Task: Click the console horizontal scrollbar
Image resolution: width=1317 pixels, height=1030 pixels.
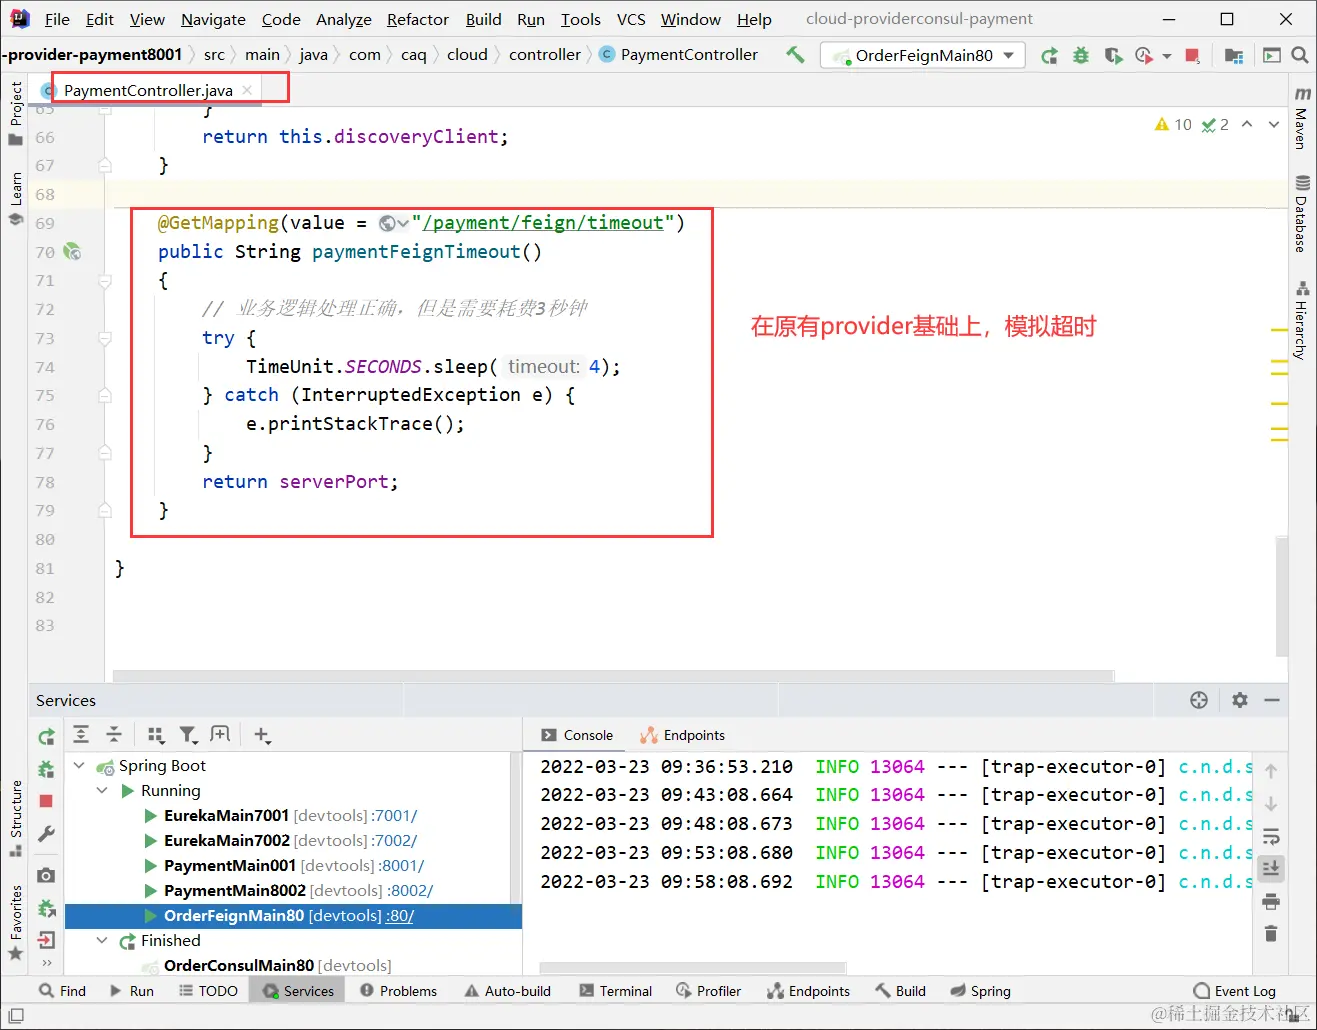Action: click(692, 968)
